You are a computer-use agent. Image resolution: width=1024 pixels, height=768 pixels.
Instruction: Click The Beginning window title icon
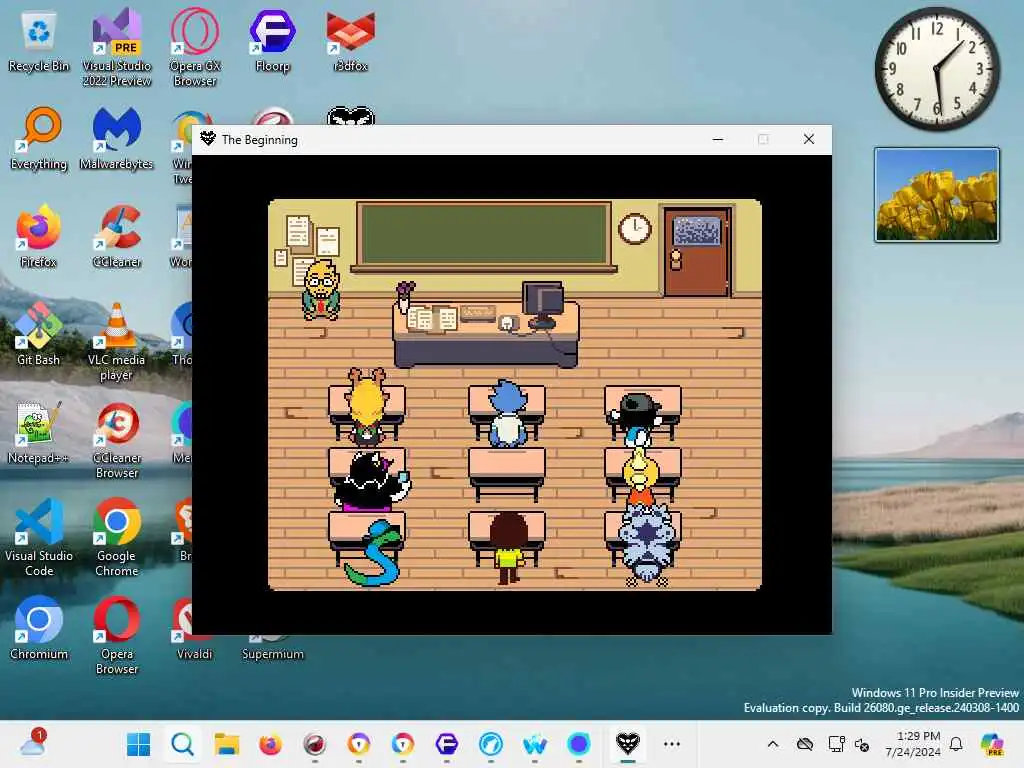(x=208, y=138)
